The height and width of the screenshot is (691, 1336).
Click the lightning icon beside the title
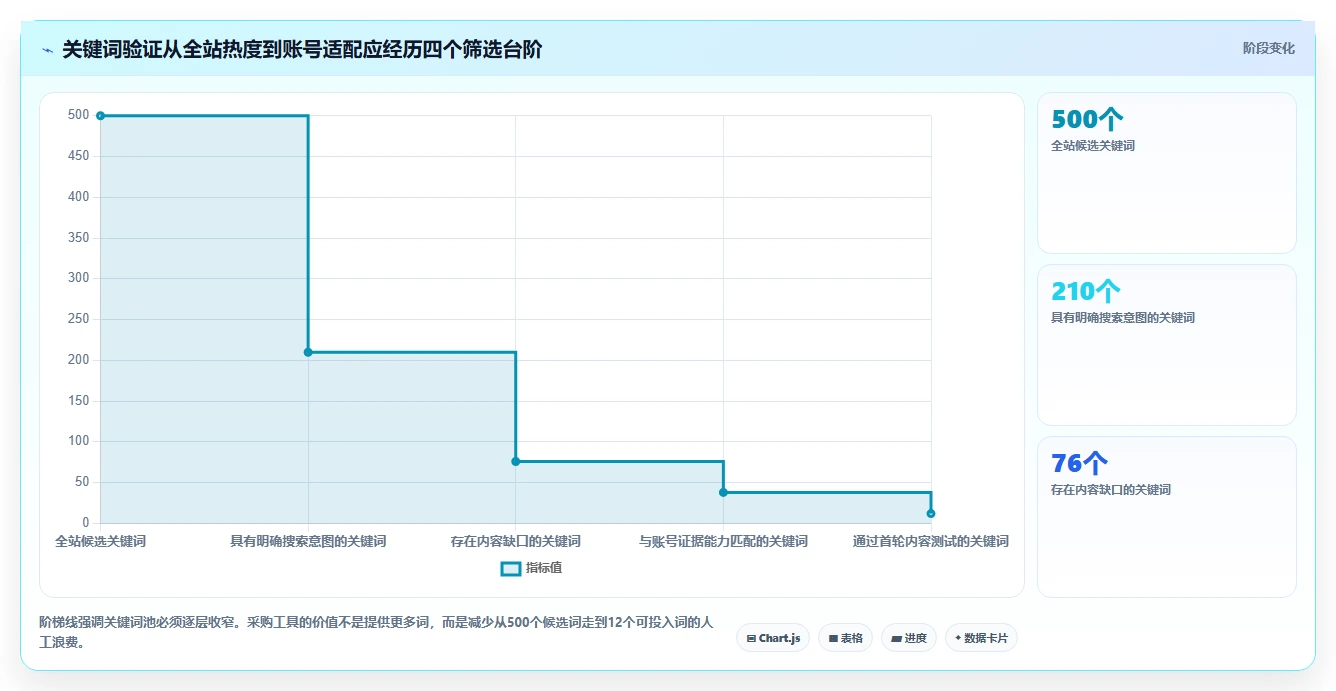point(47,49)
